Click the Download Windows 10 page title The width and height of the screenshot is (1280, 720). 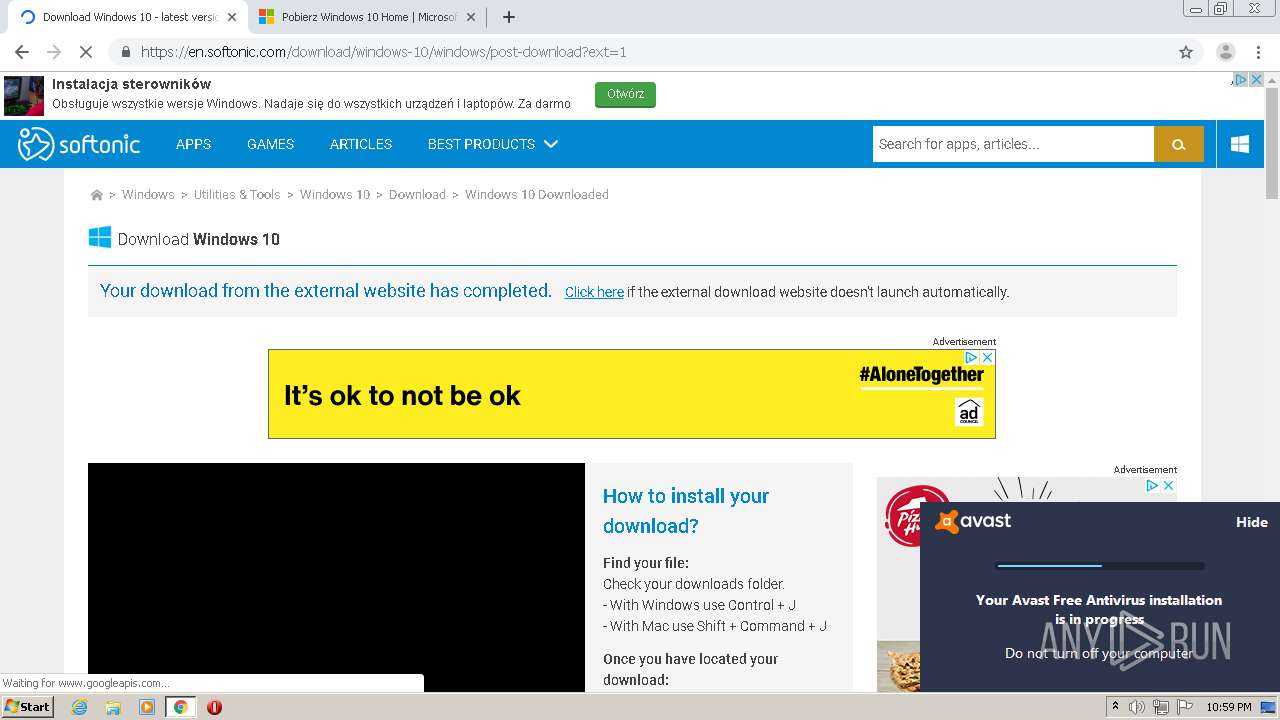(199, 239)
